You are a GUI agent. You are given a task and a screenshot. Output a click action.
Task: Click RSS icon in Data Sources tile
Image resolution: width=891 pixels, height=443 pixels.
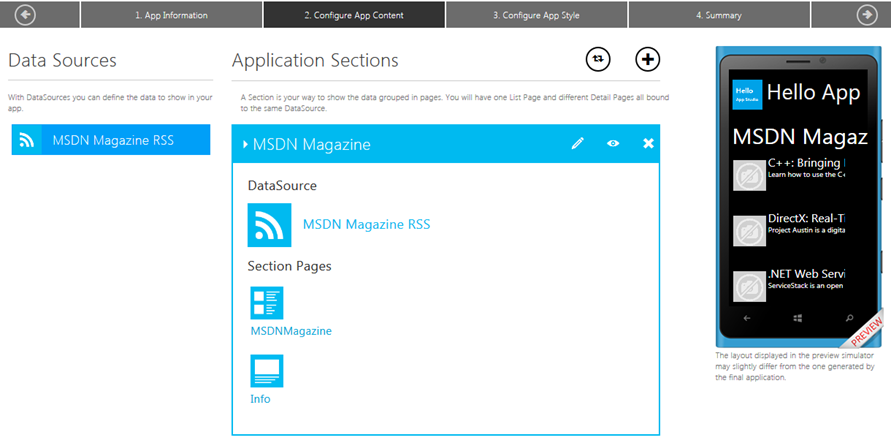(x=27, y=140)
